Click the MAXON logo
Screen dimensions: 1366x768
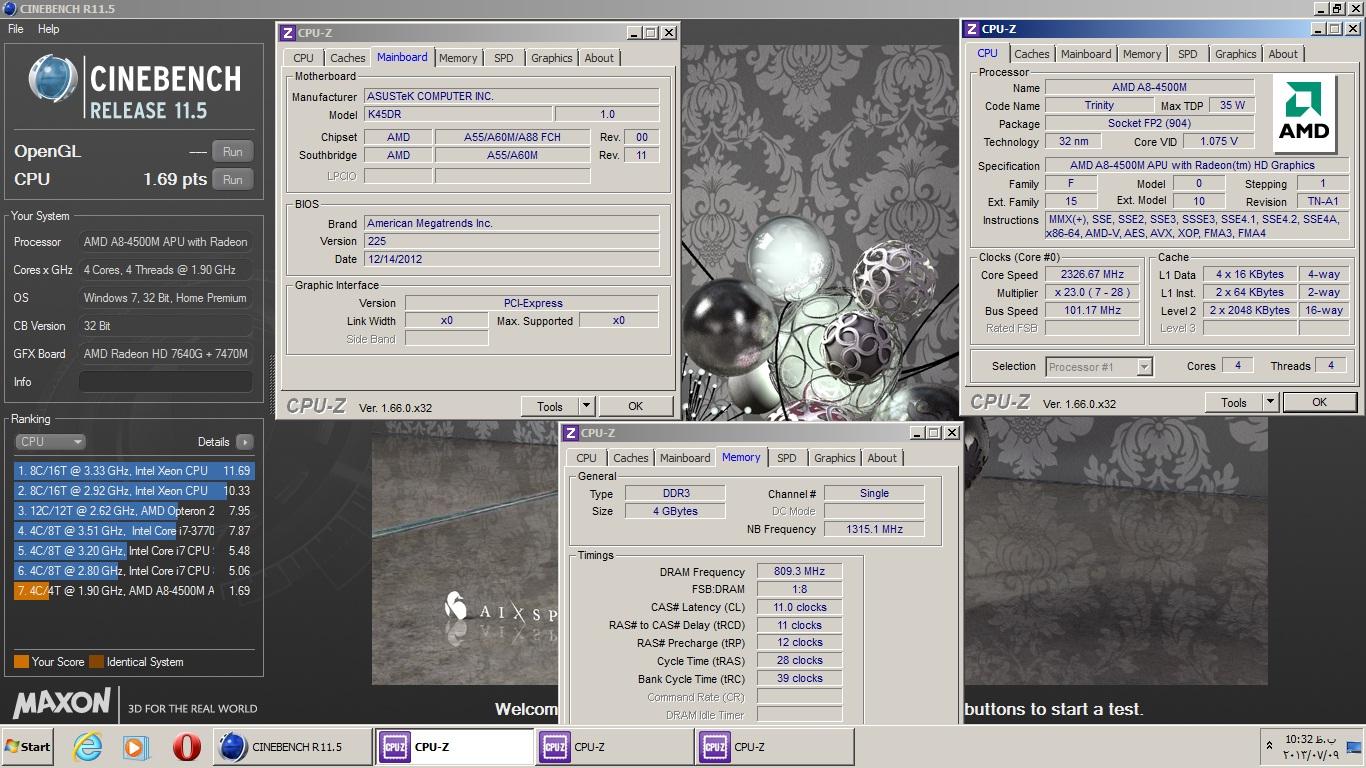click(x=62, y=703)
